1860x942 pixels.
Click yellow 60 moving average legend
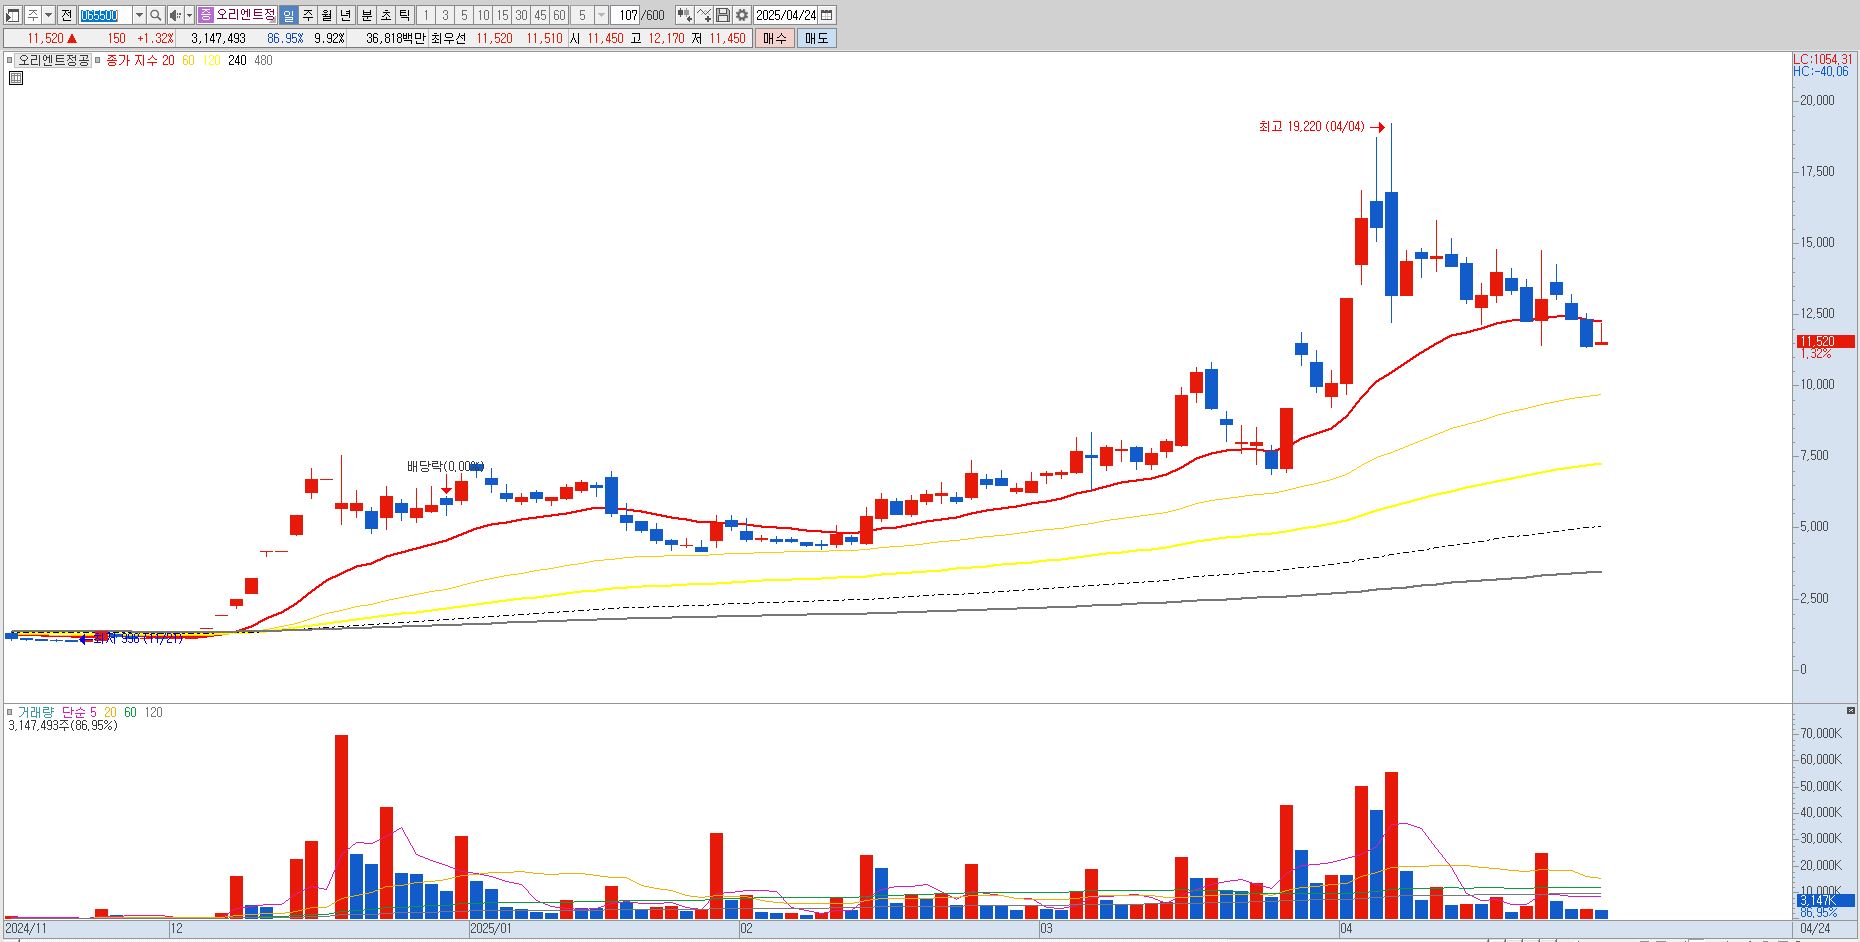tap(188, 60)
